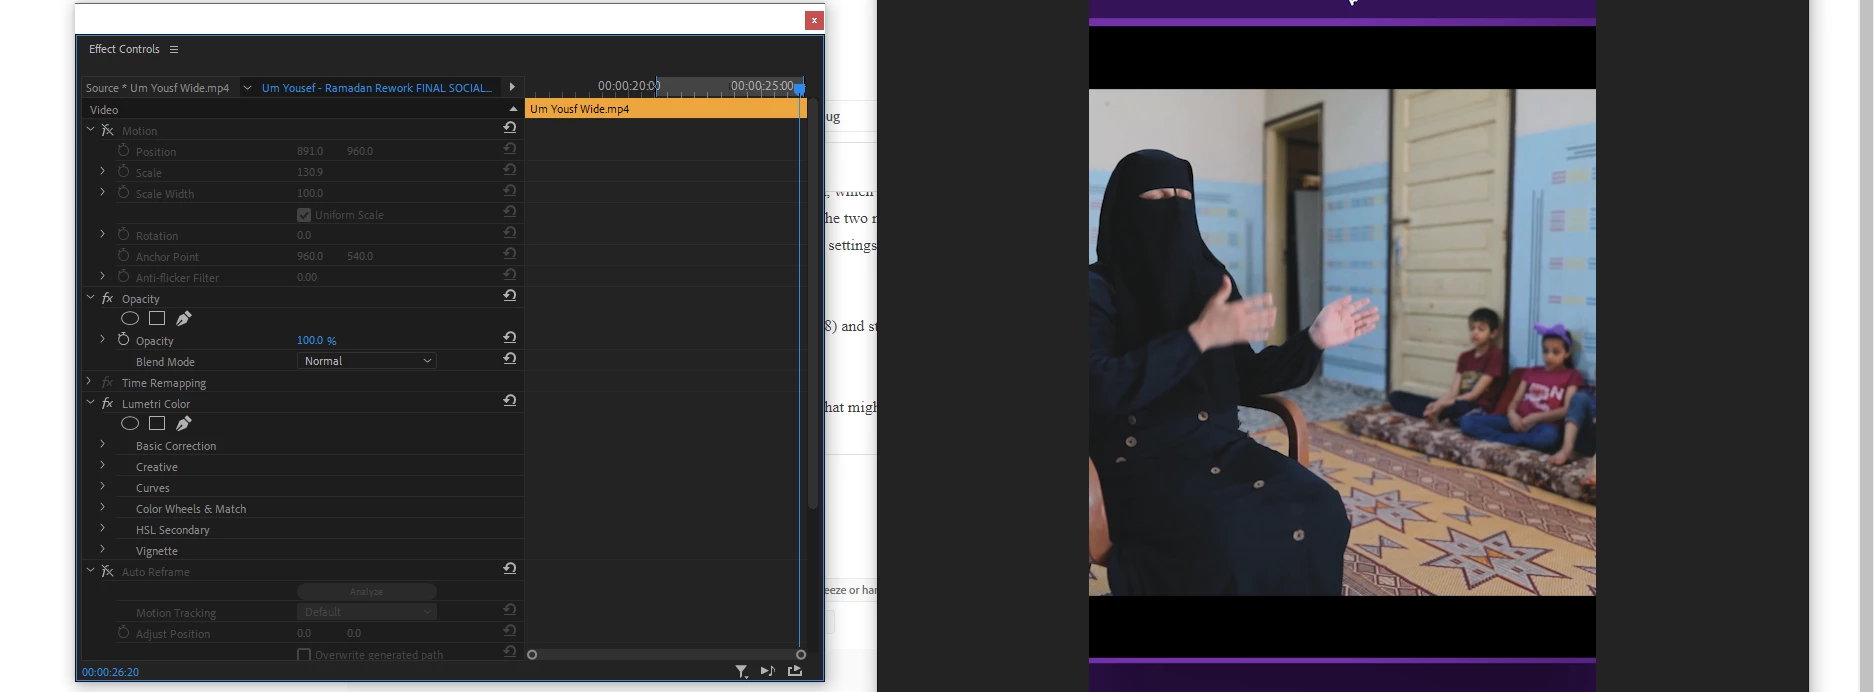Click the collapse arrow beside Video heading

(x=513, y=109)
